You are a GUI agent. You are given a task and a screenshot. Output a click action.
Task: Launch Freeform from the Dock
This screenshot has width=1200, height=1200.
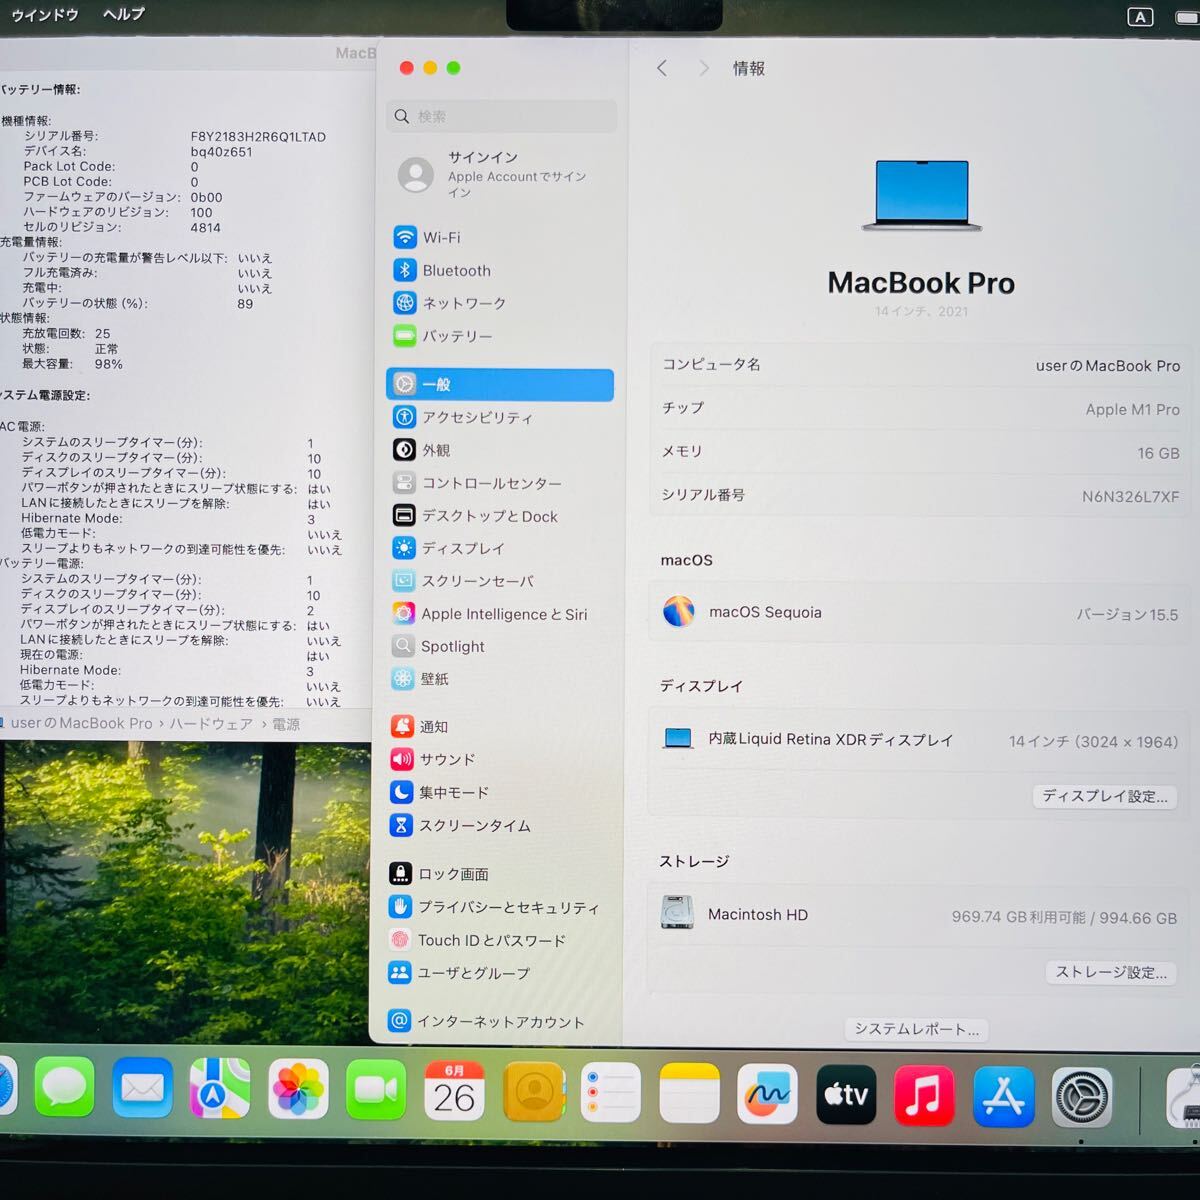click(x=767, y=1095)
